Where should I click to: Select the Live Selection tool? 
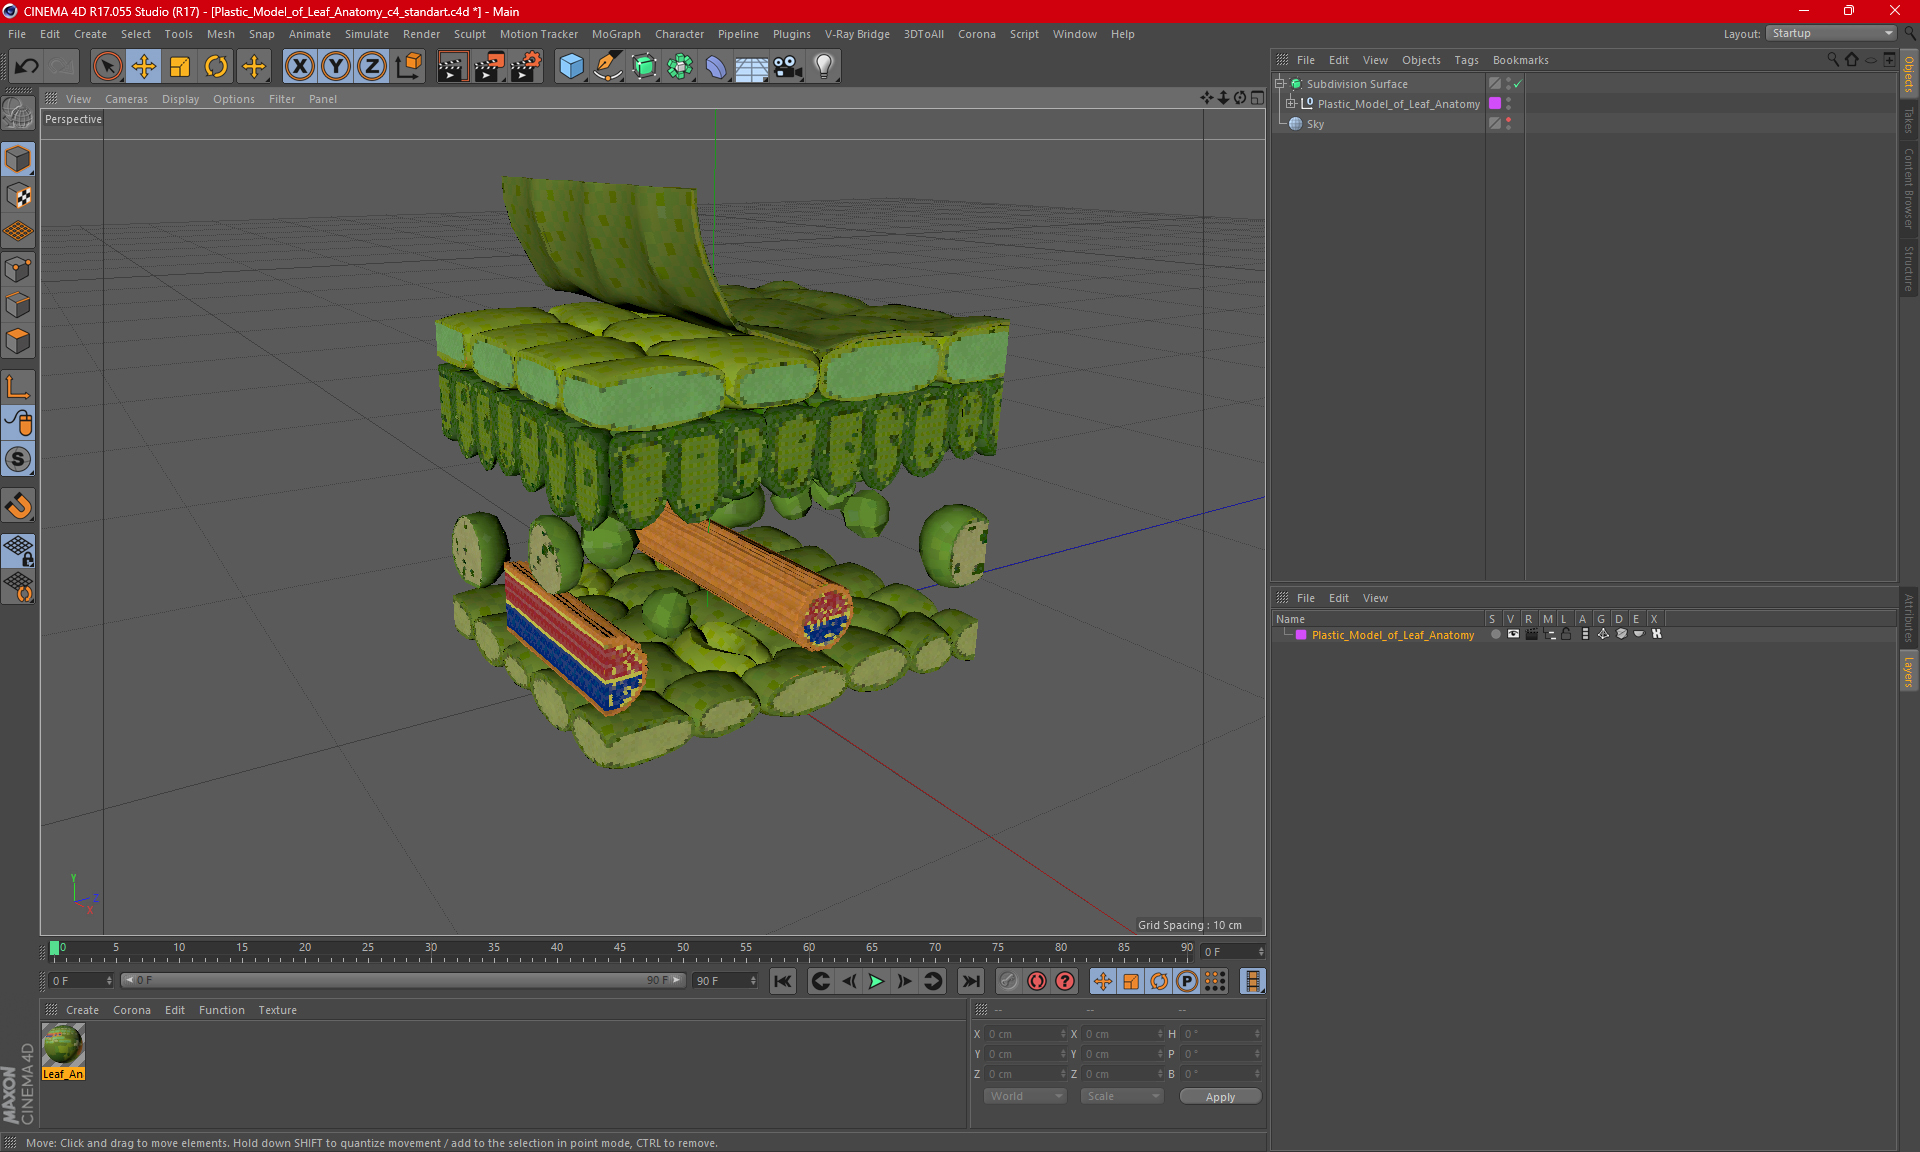click(x=107, y=67)
